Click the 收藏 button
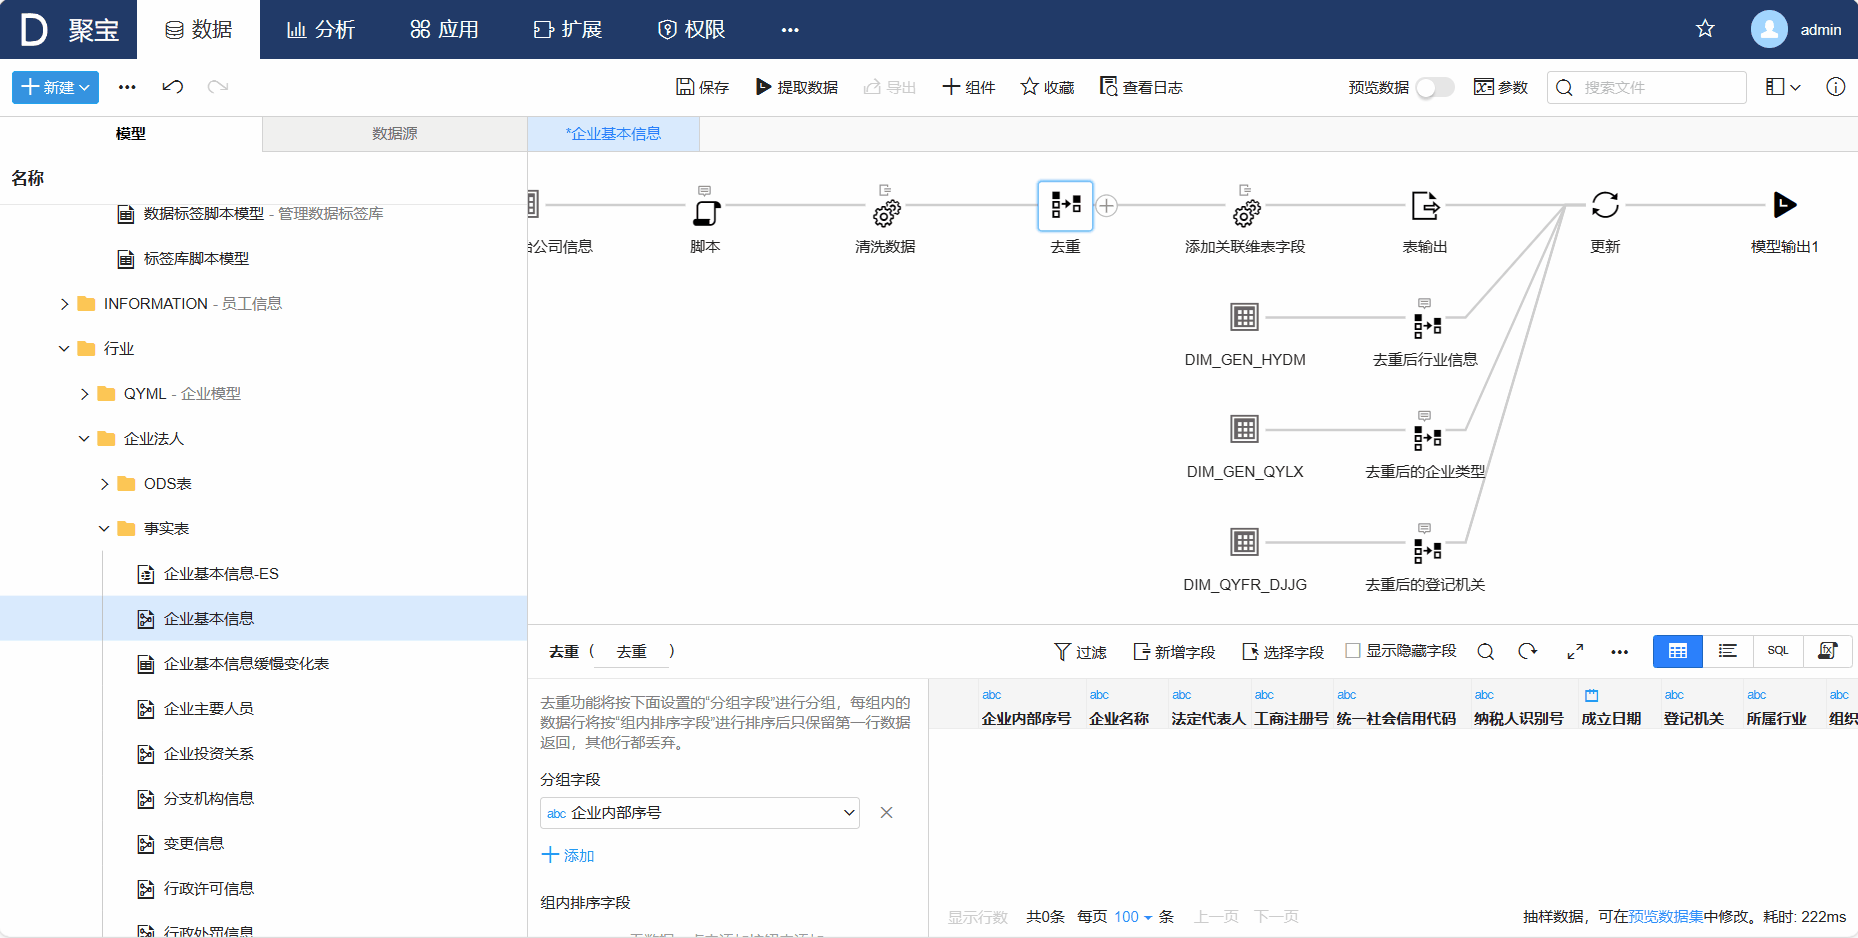The width and height of the screenshot is (1858, 938). click(x=1047, y=87)
